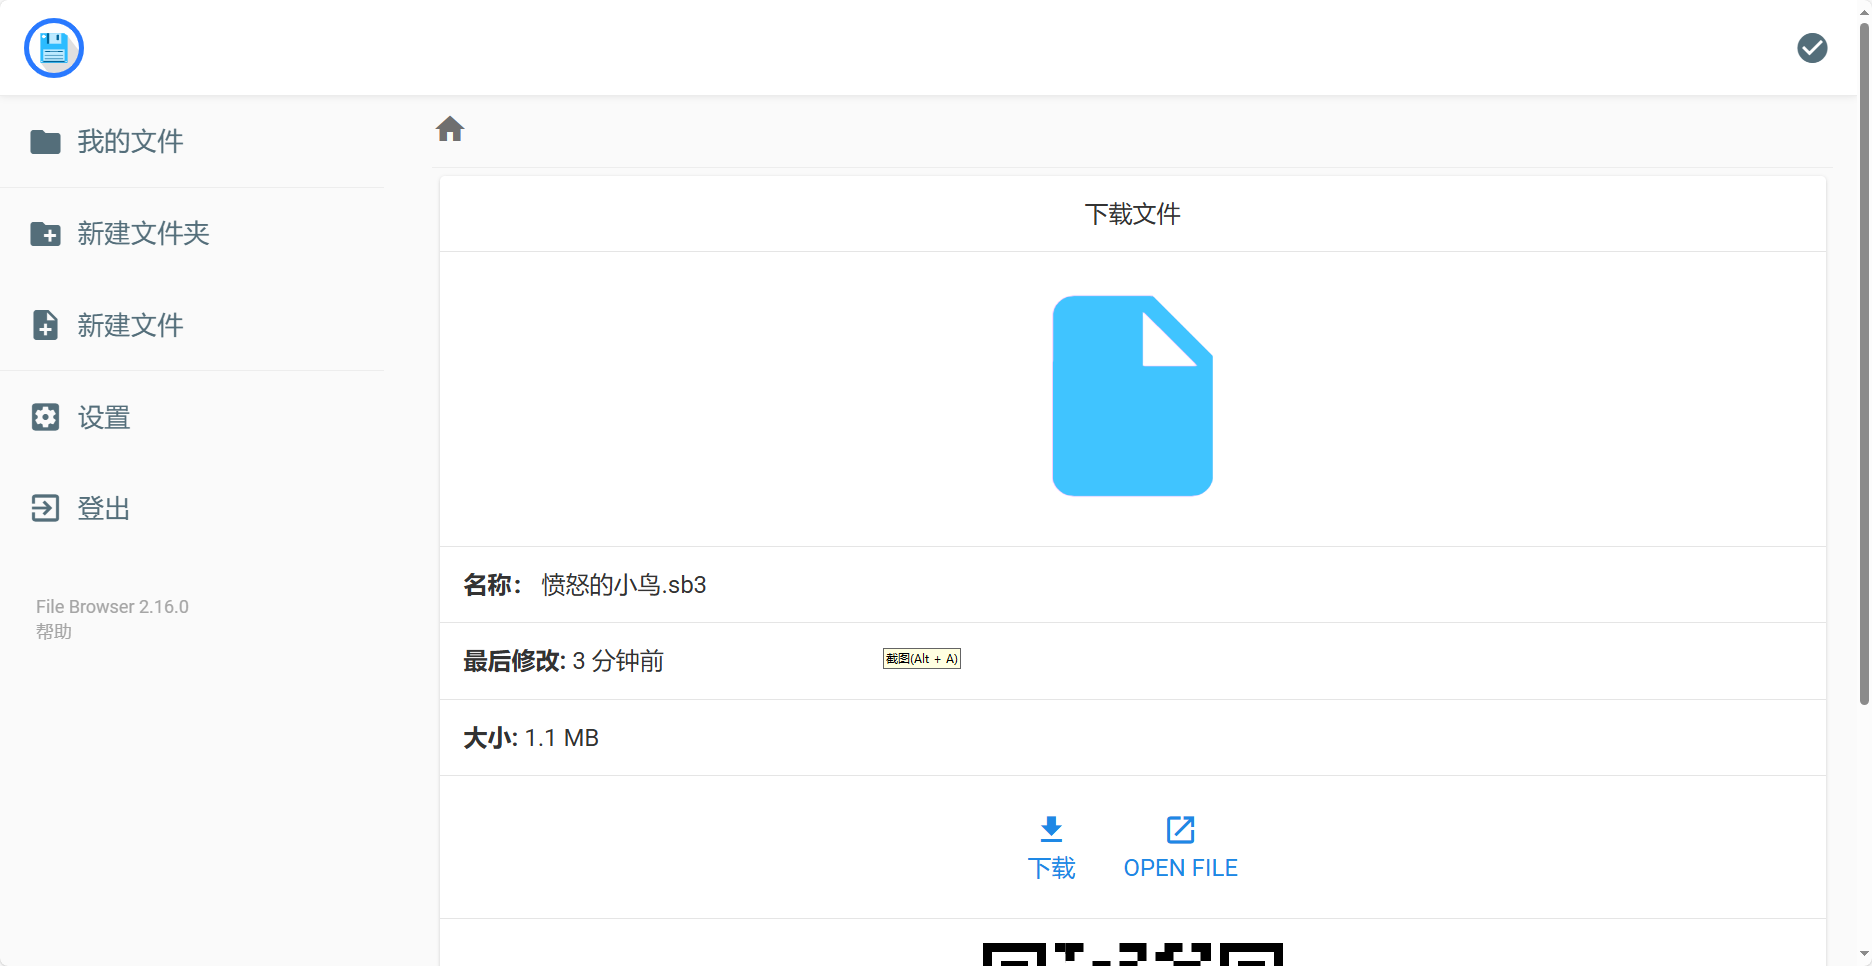
Task: Open the File Browser 2.16.0 version link
Action: (x=112, y=607)
